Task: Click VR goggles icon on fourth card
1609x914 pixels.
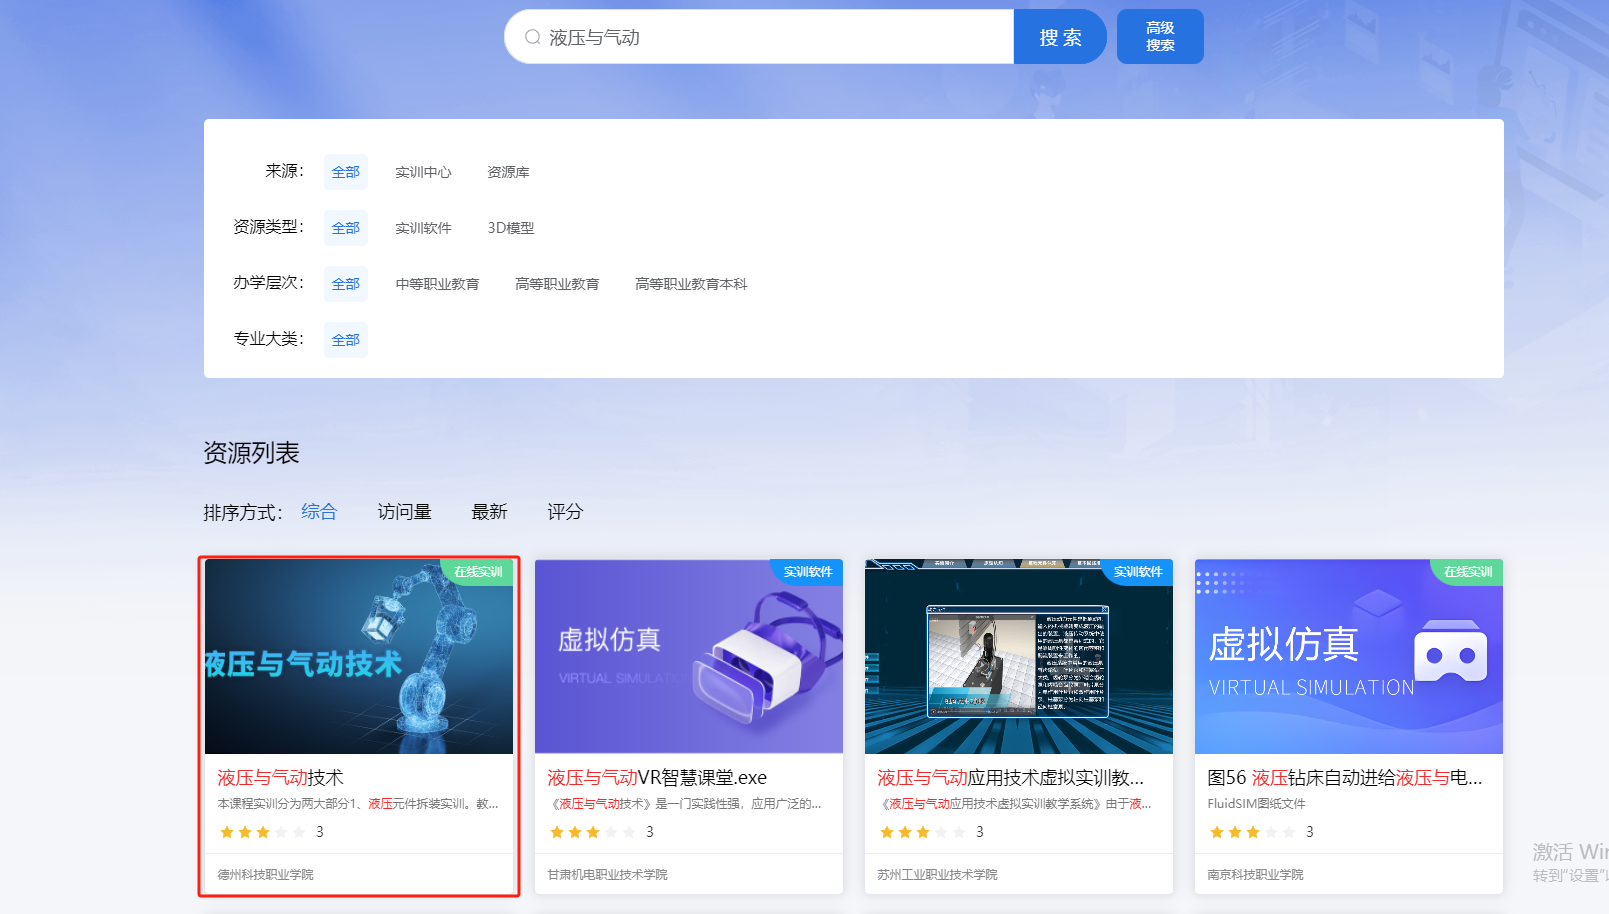Action: 1450,654
